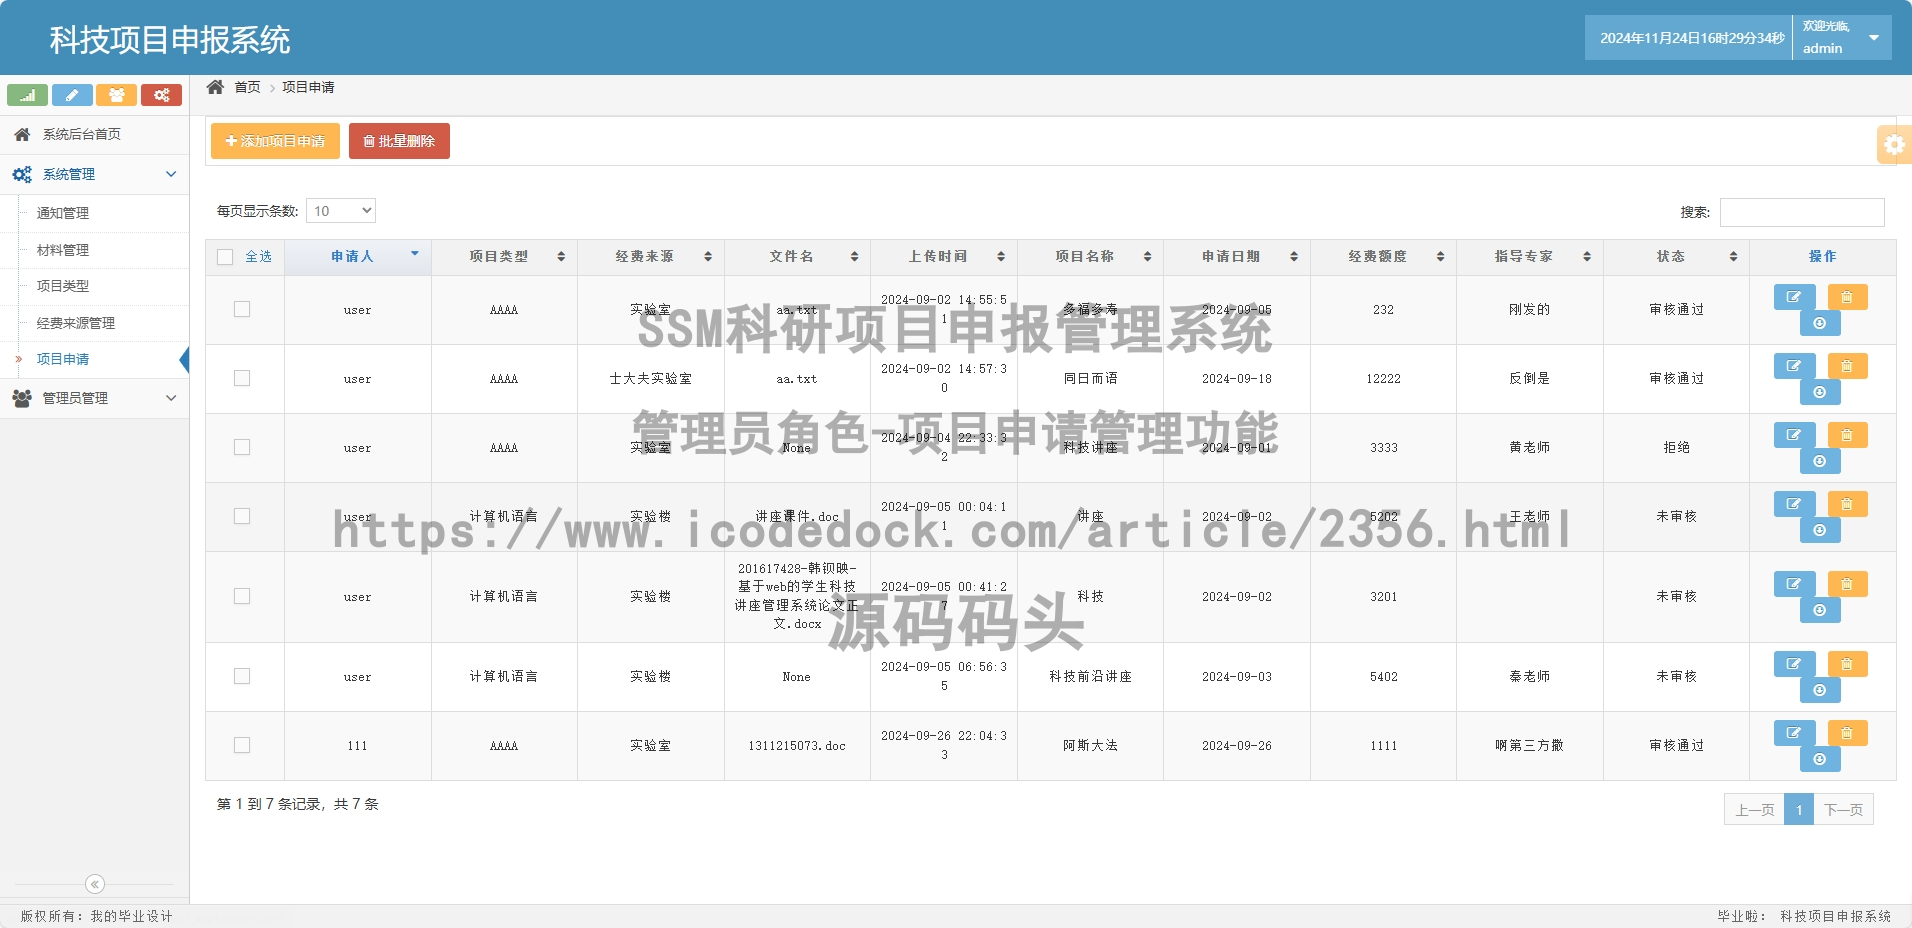1912x928 pixels.
Task: Delete the 阿斯大法 project row
Action: point(1847,733)
